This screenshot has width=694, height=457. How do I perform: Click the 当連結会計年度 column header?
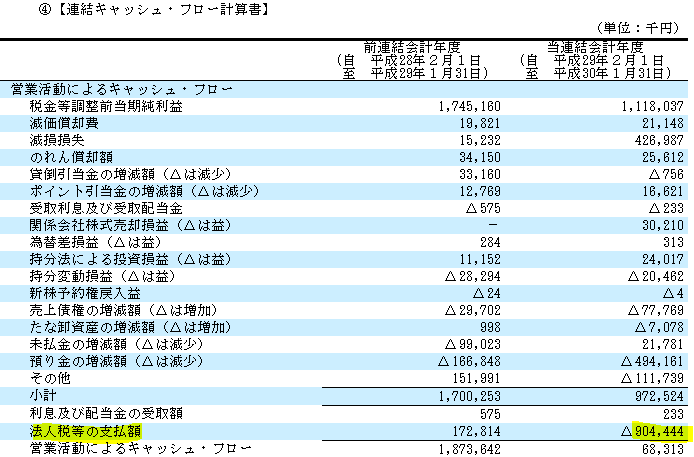595,47
